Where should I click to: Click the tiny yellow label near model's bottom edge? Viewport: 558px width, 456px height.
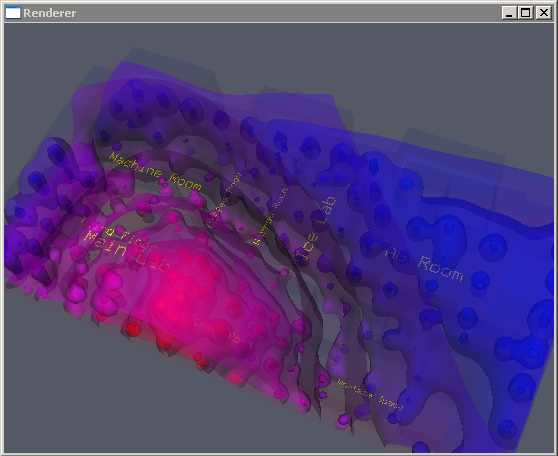pyautogui.click(x=370, y=395)
